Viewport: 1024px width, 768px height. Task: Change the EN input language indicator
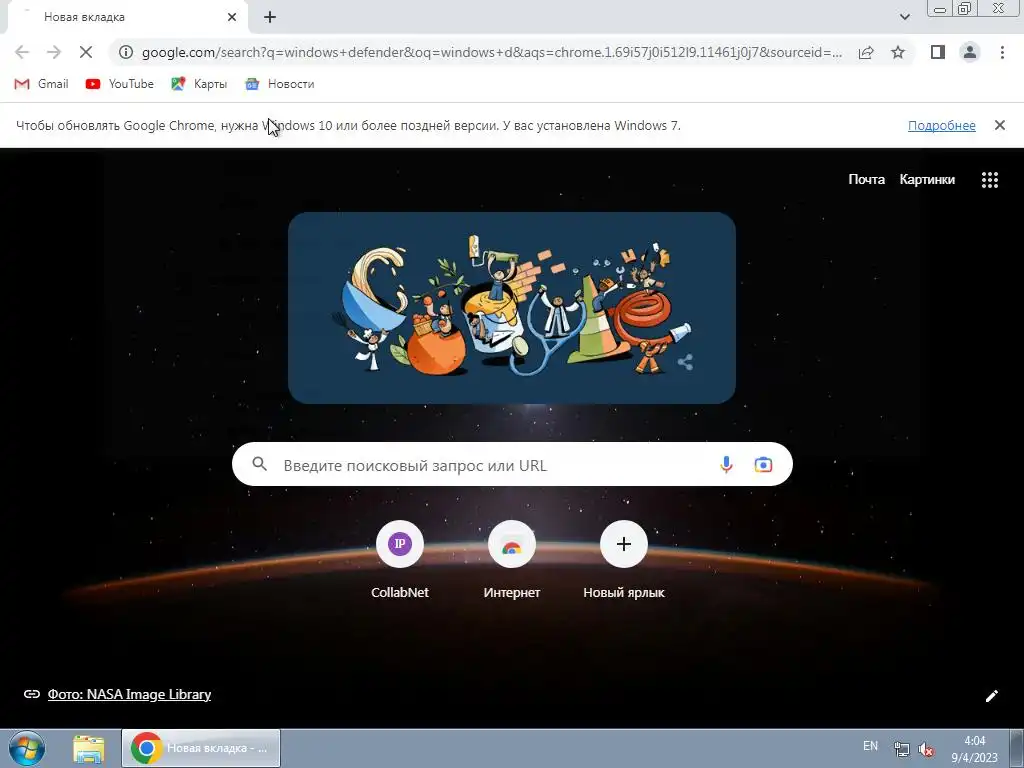[x=870, y=746]
